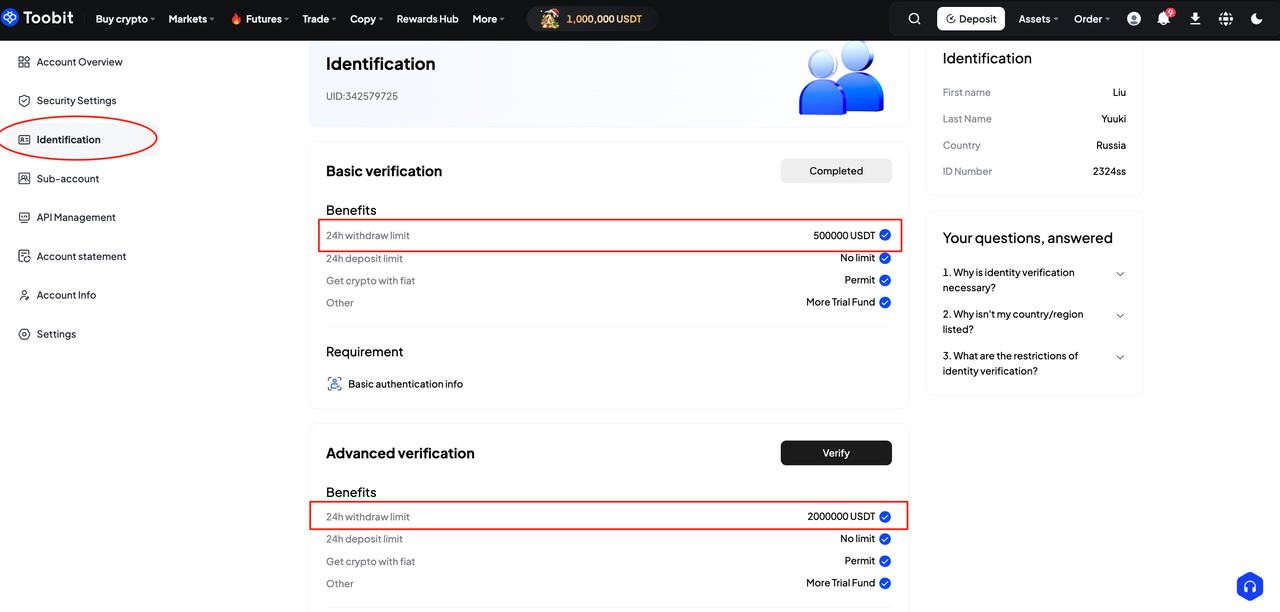Click the Sub-account sidebar icon

[24, 179]
